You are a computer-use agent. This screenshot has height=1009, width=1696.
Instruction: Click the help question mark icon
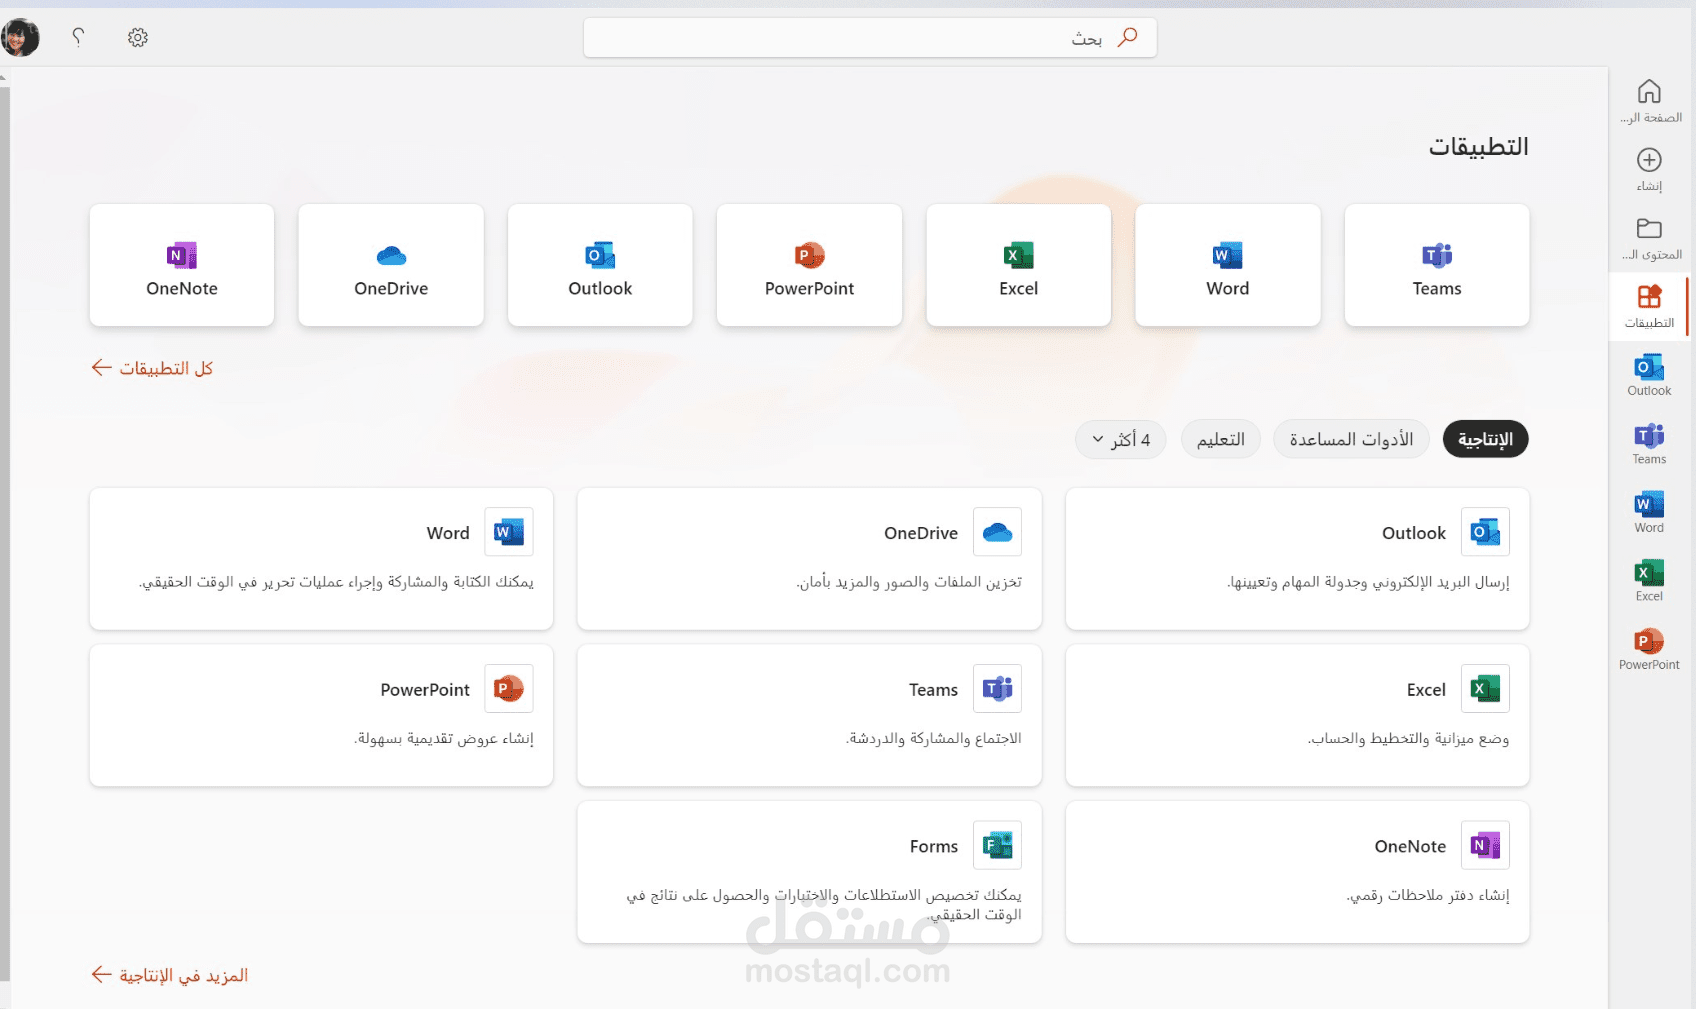click(78, 37)
